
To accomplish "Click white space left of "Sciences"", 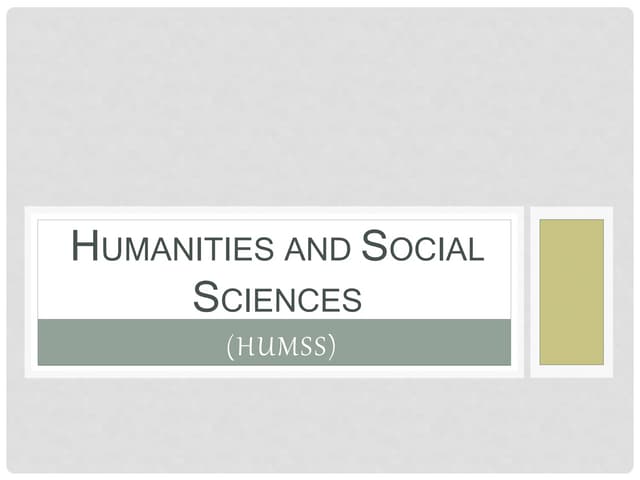I will tap(110, 296).
